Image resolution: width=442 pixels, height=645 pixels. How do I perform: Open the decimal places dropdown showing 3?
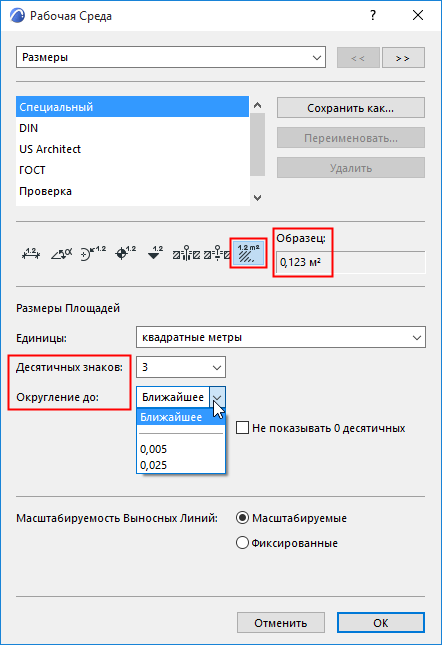point(181,367)
